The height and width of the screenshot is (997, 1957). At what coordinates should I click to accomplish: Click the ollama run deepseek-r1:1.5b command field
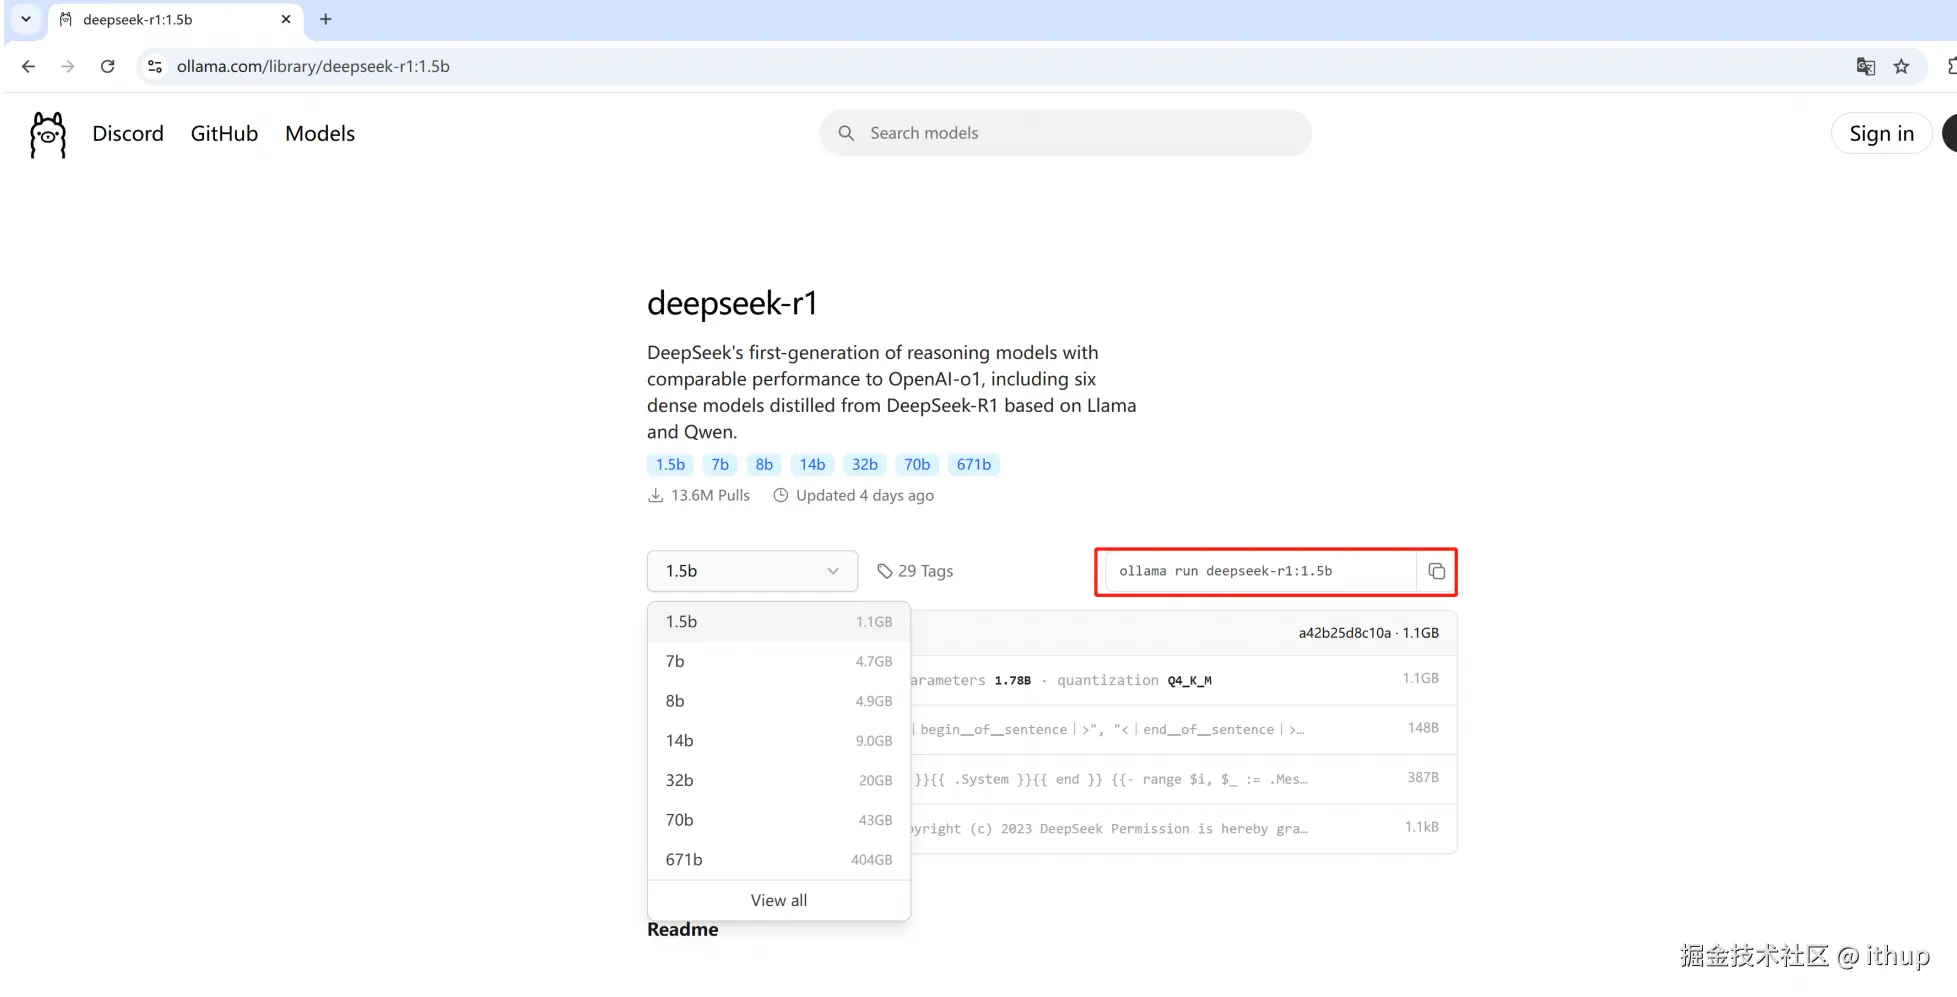tap(1260, 571)
